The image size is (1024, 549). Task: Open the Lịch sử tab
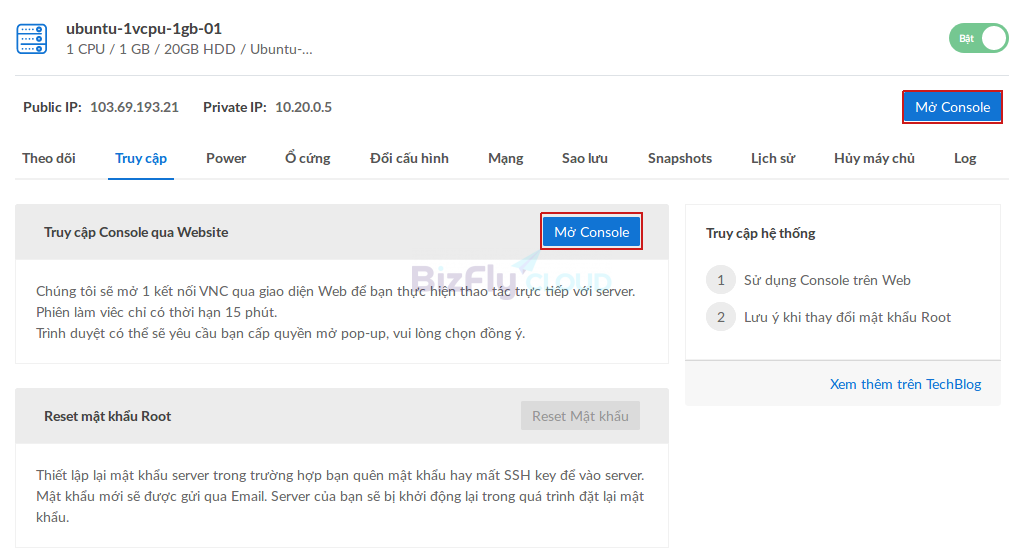[773, 158]
